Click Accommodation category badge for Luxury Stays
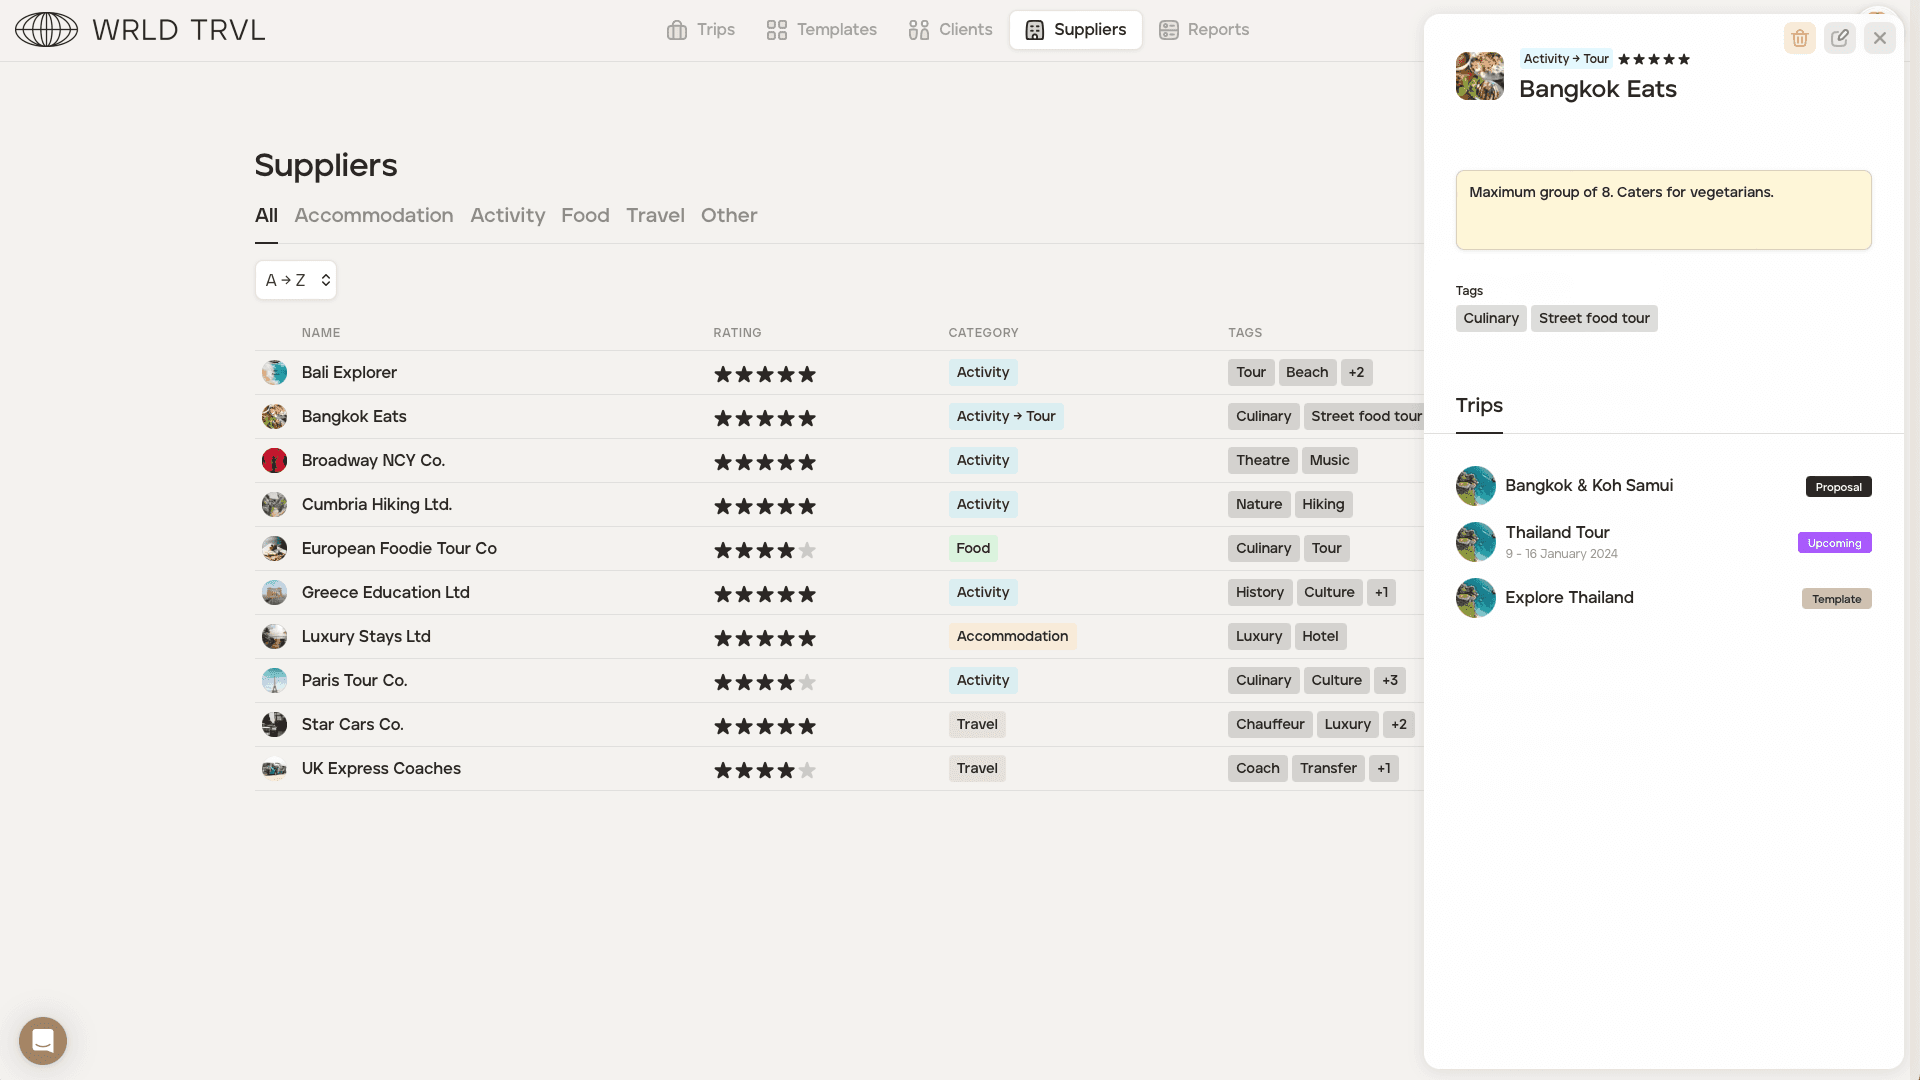1920x1080 pixels. click(1012, 637)
